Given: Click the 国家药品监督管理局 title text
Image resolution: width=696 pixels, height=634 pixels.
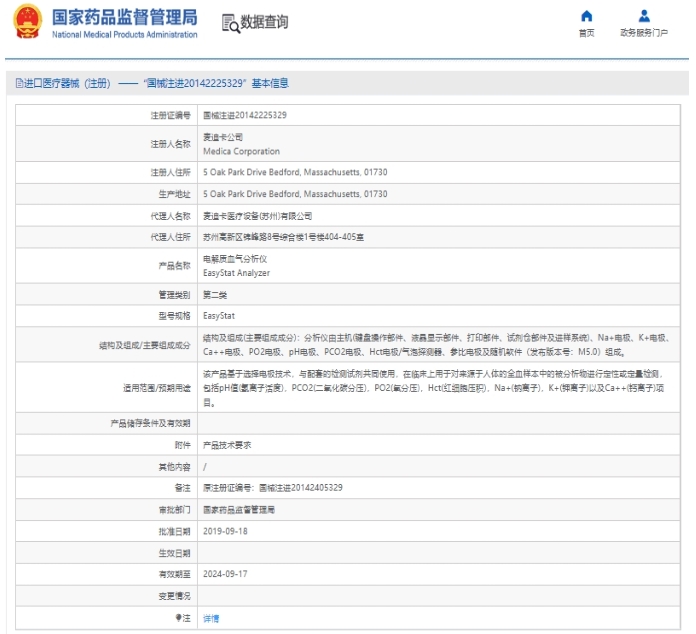Looking at the screenshot, I should tap(124, 17).
